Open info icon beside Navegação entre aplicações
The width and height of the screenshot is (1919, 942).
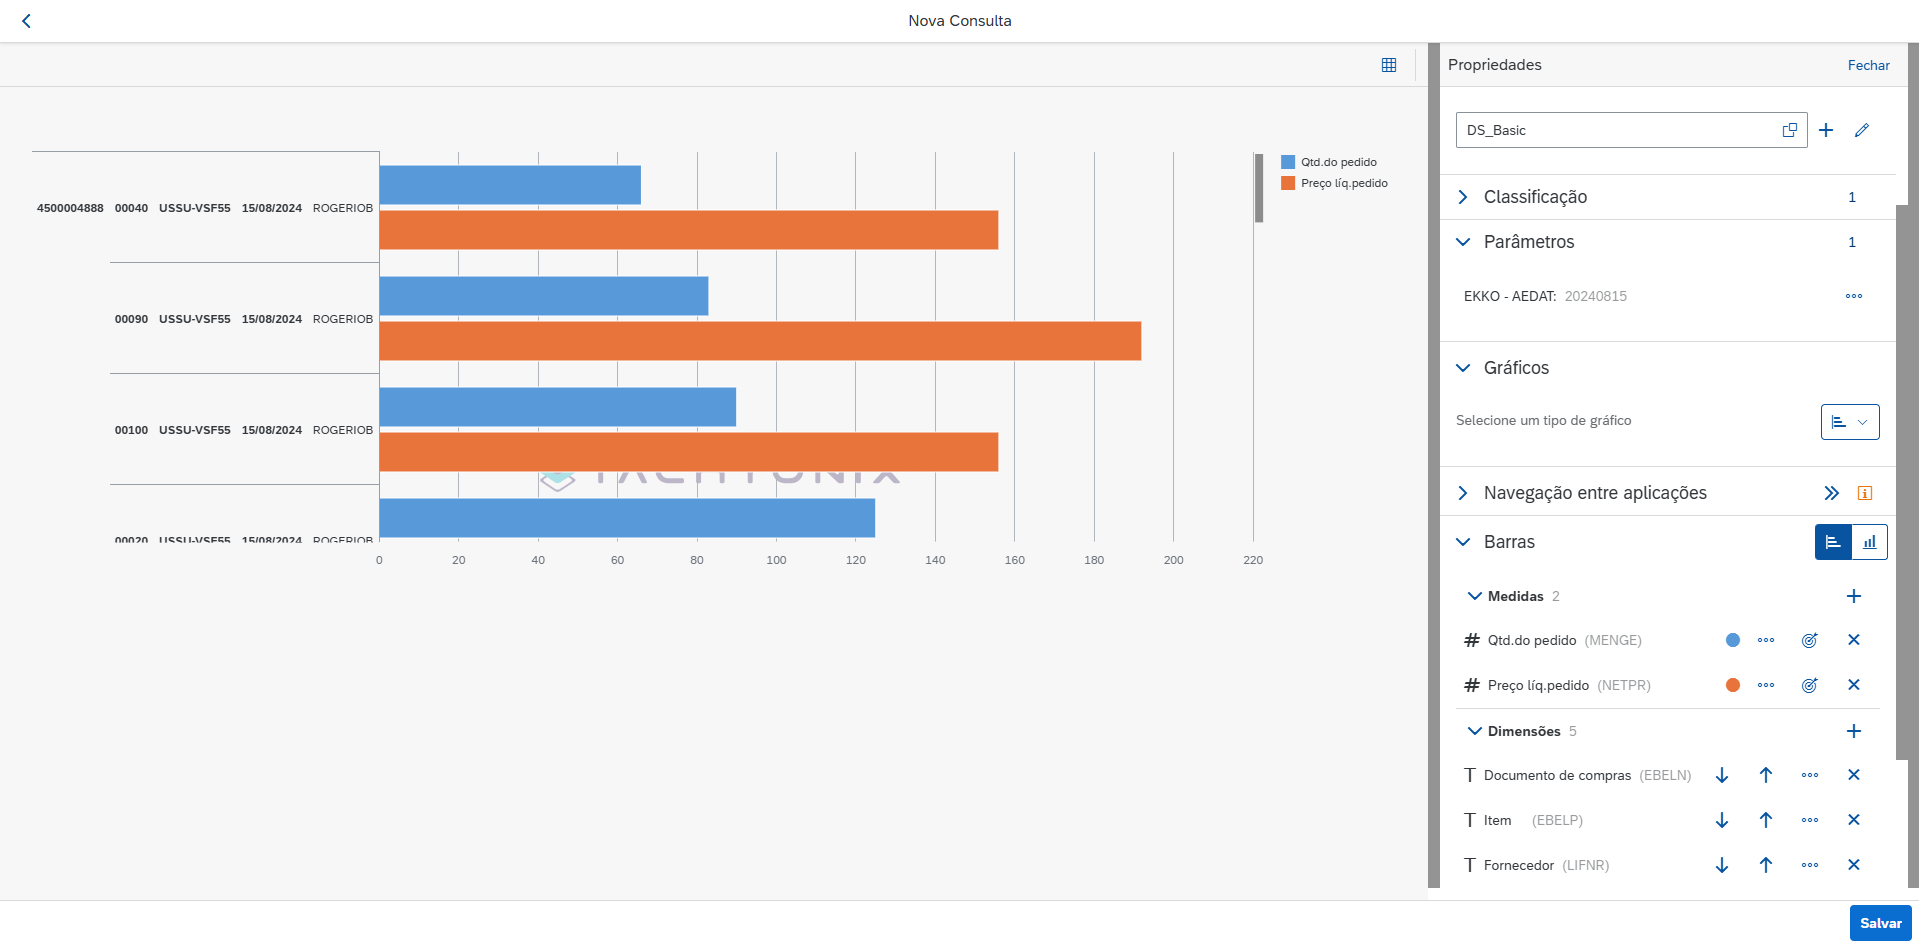tap(1864, 493)
